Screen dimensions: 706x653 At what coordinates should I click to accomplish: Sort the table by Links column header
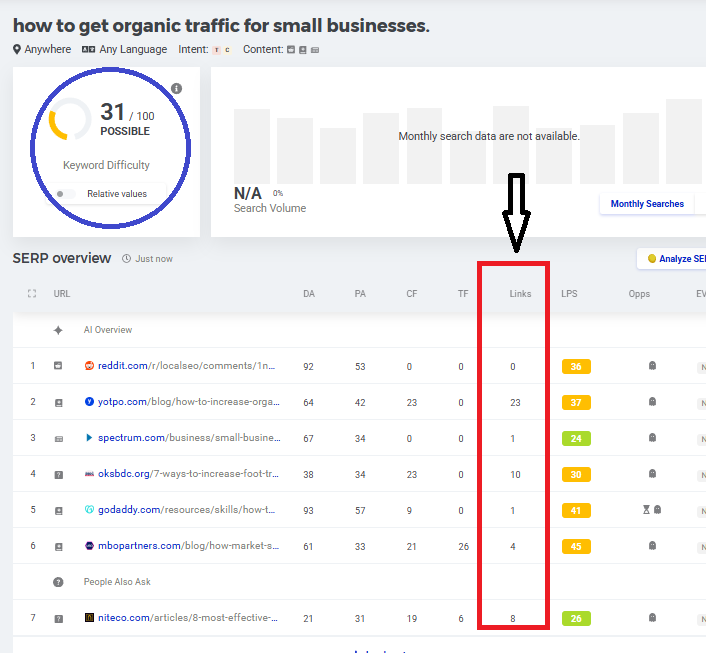tap(520, 294)
